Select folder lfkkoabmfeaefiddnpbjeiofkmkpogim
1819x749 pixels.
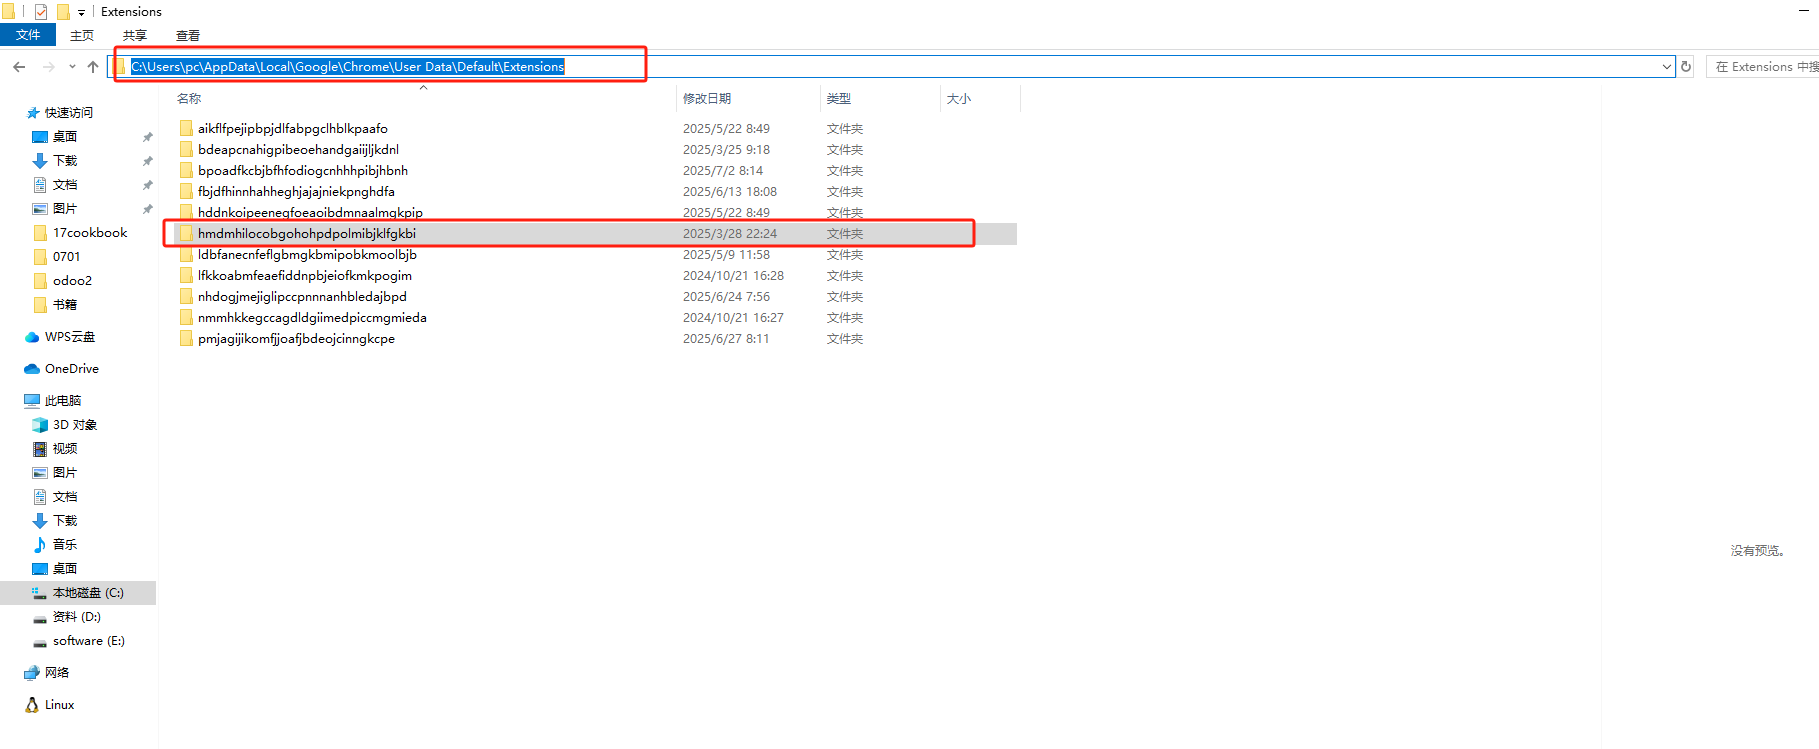click(x=305, y=275)
